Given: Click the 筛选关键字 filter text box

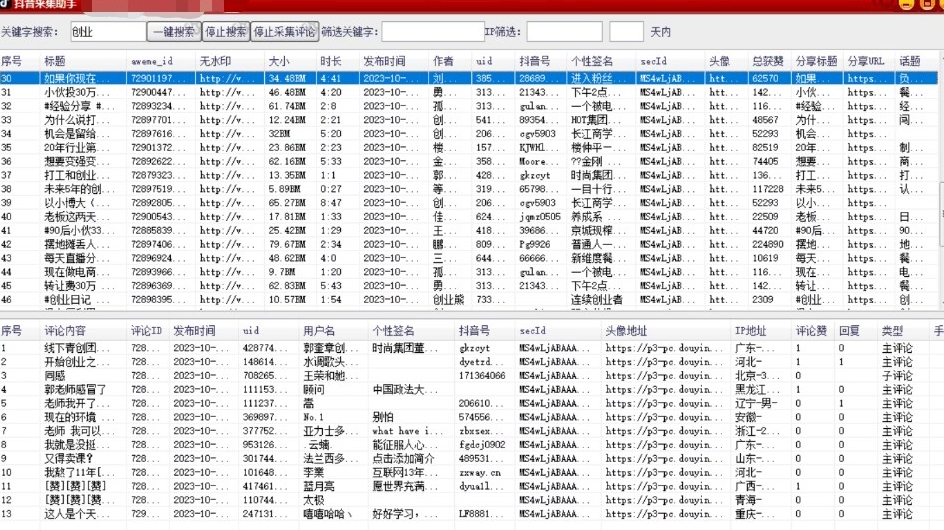Looking at the screenshot, I should (x=431, y=32).
